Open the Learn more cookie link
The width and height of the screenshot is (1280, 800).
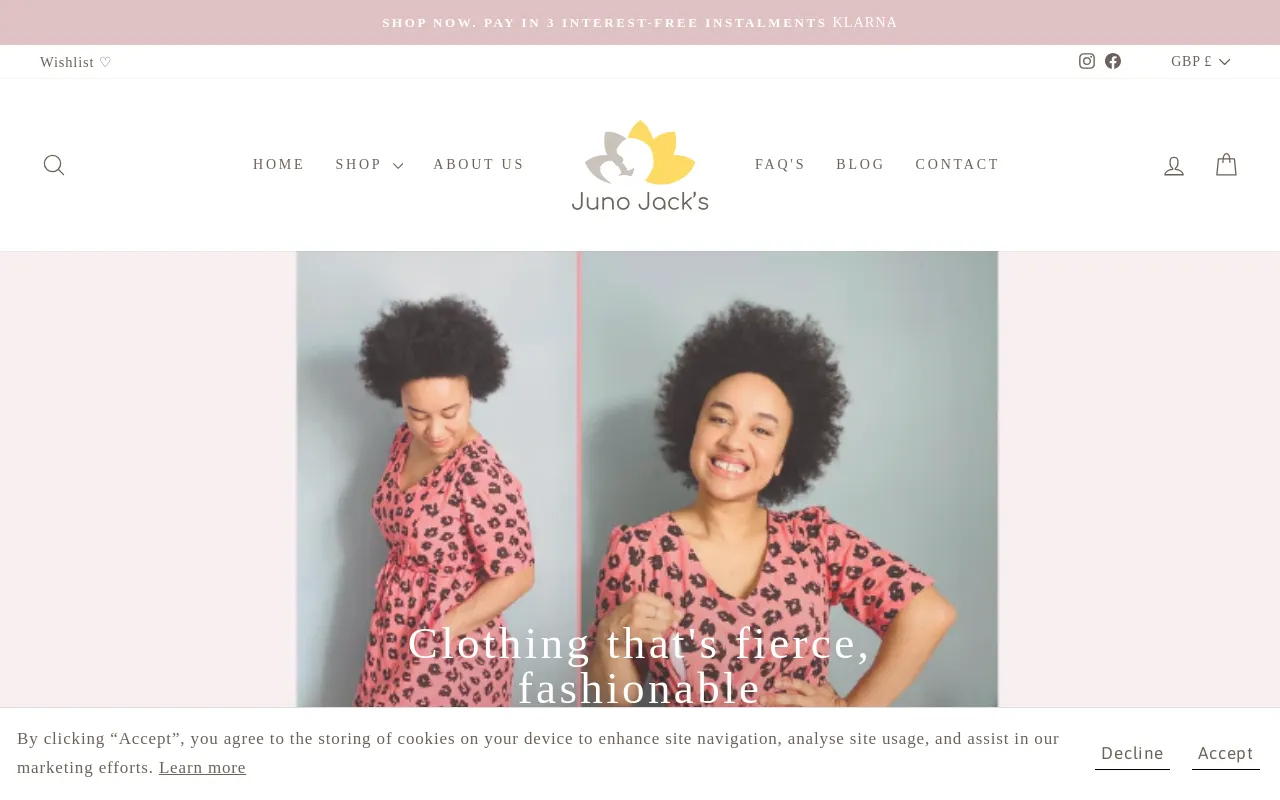[202, 768]
